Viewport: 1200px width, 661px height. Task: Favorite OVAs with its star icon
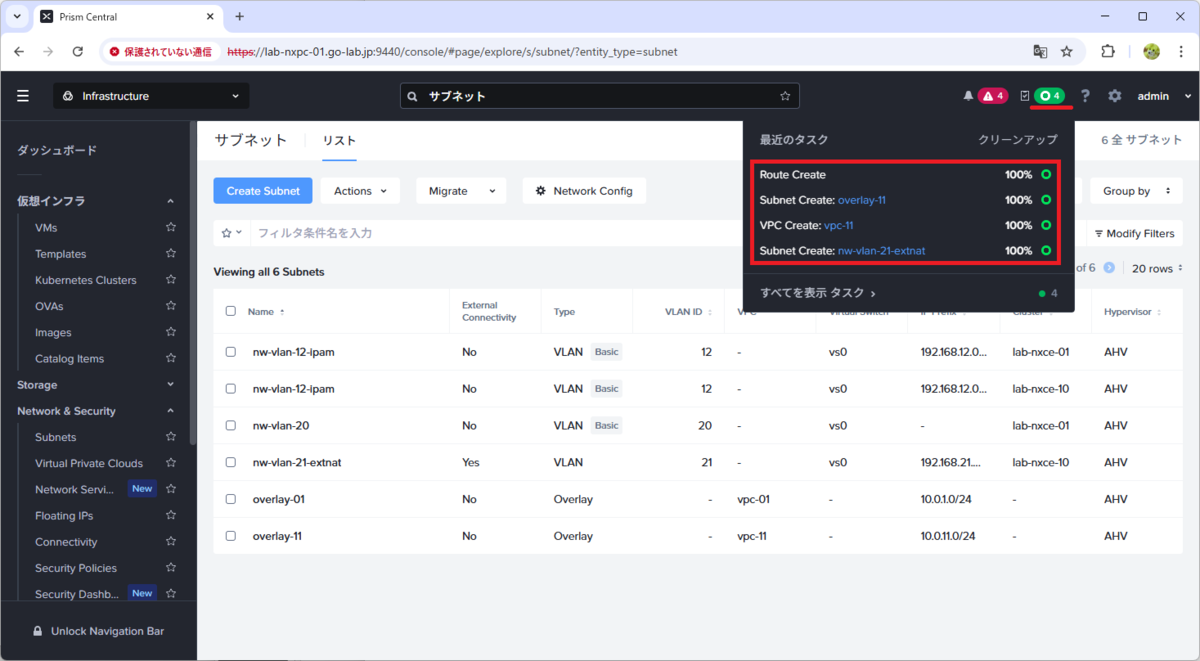(x=171, y=306)
